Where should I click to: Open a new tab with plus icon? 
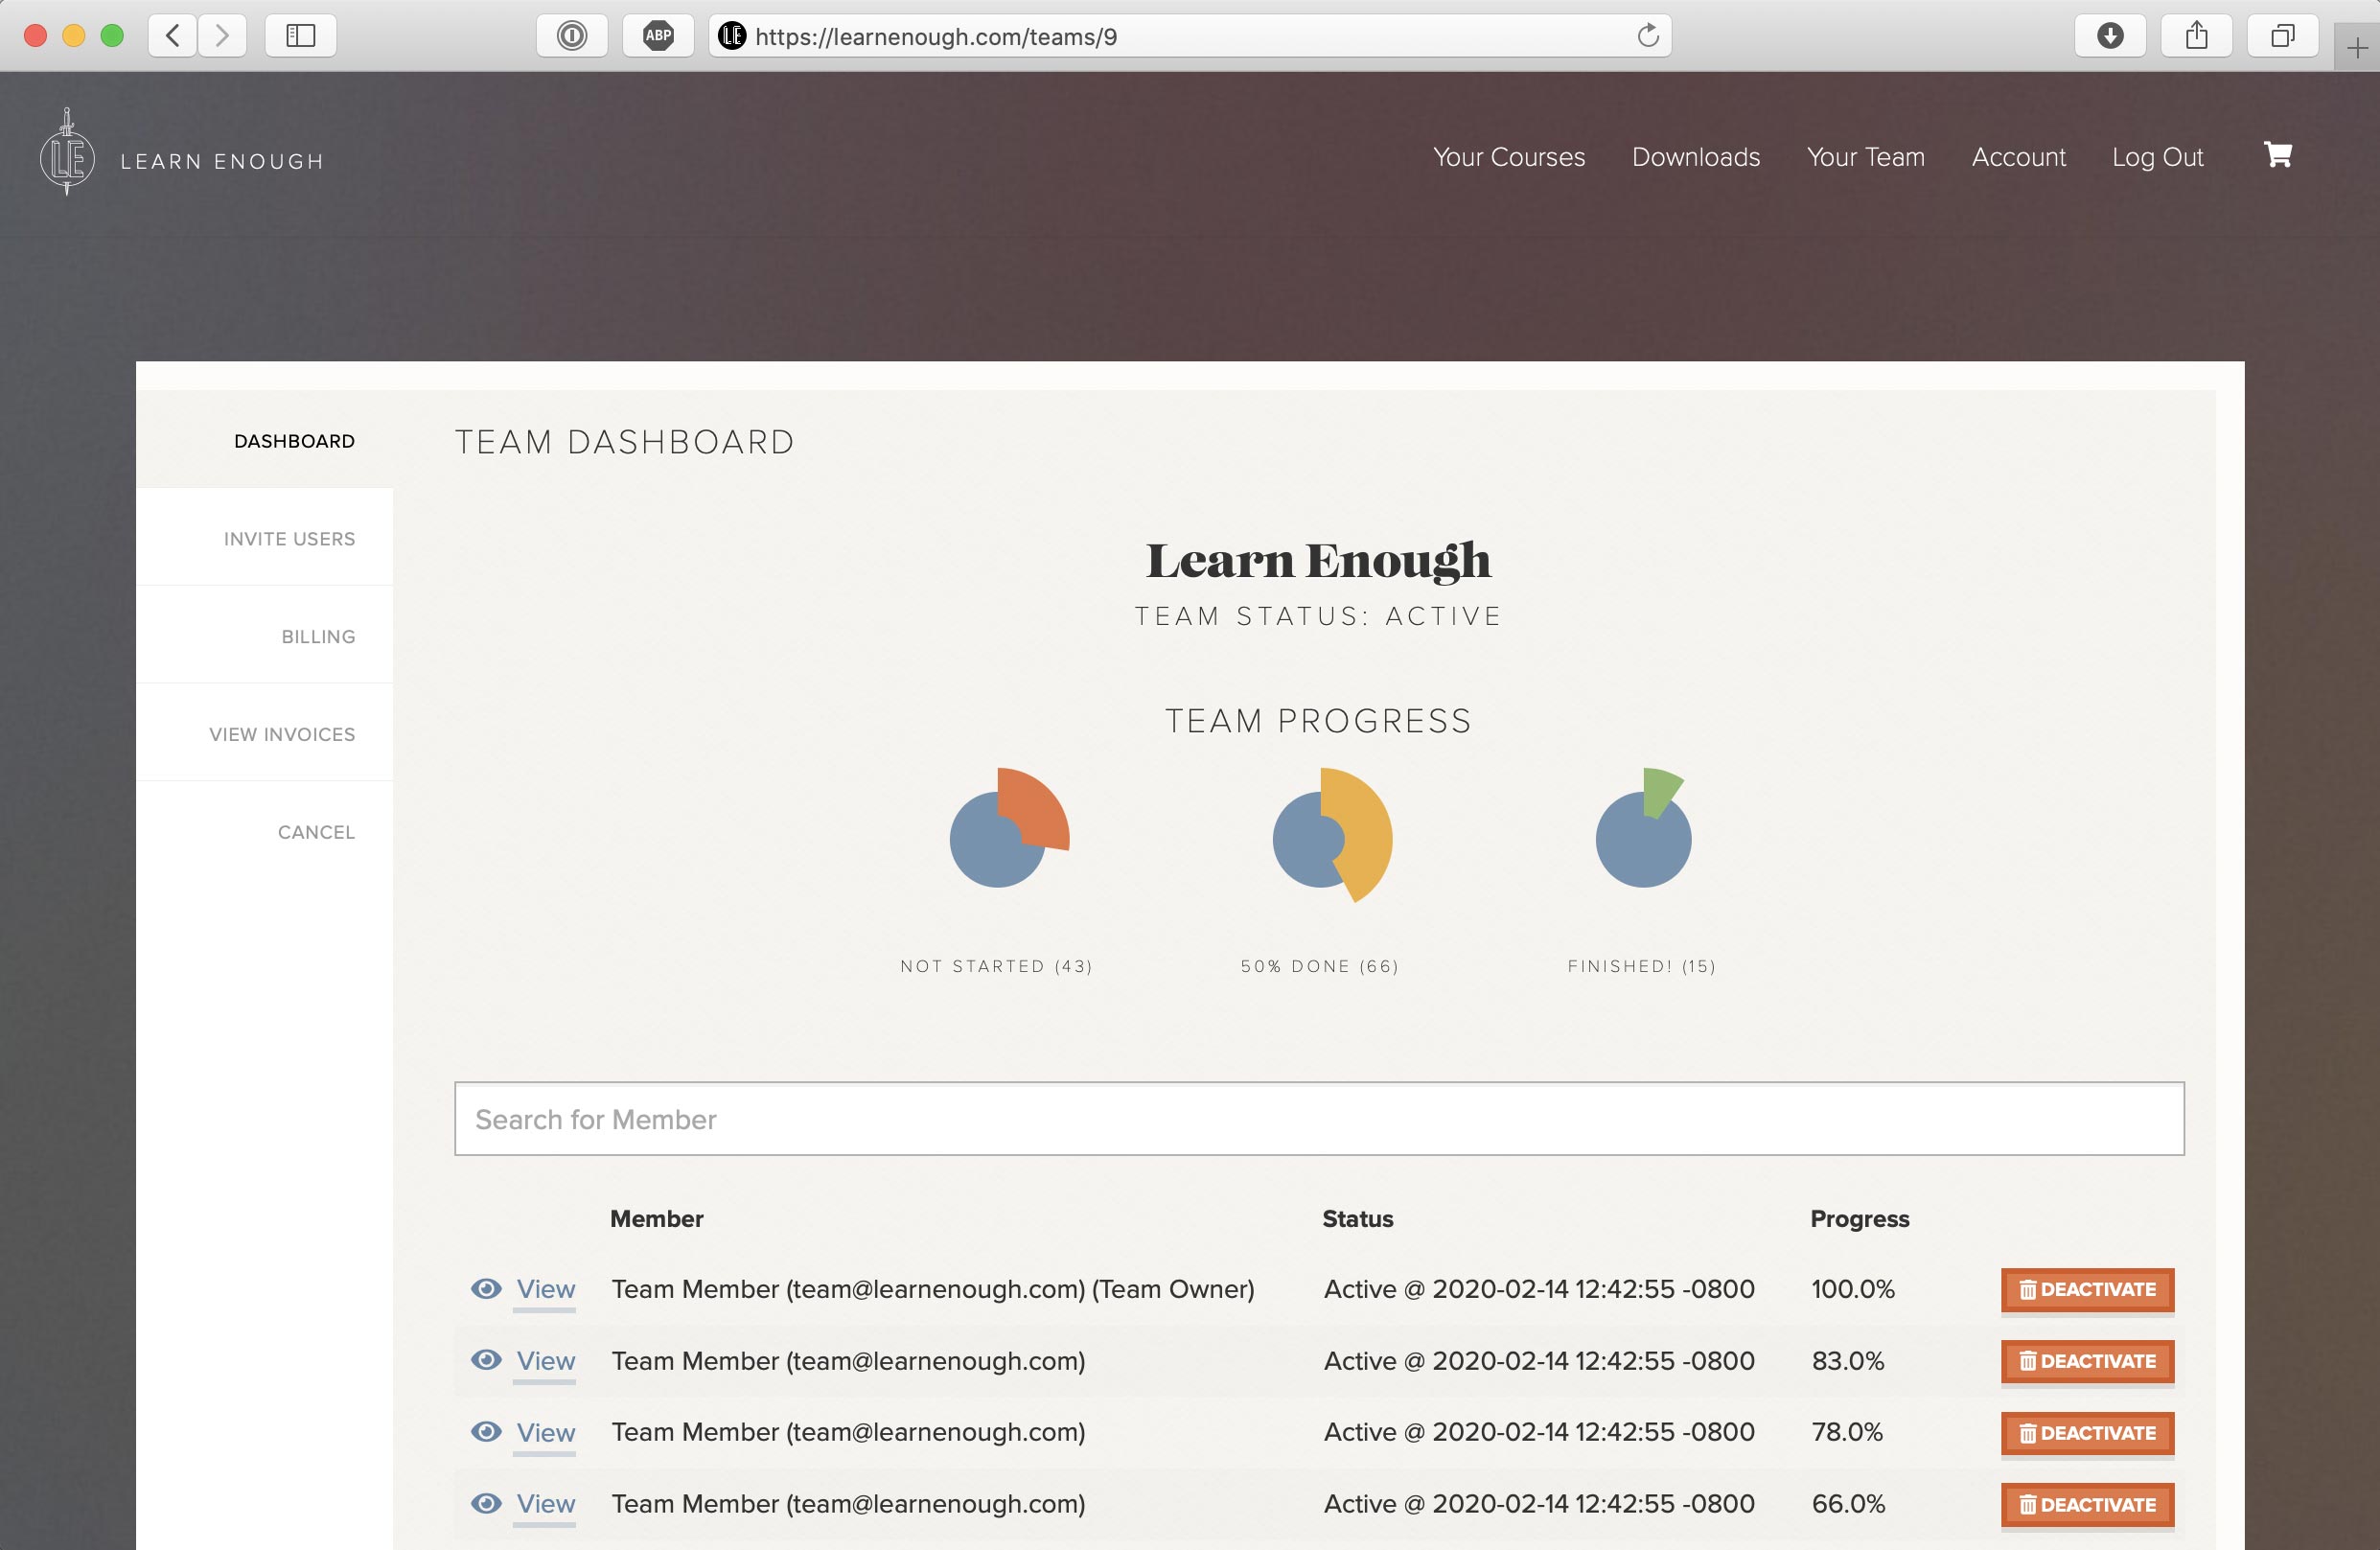click(2356, 48)
